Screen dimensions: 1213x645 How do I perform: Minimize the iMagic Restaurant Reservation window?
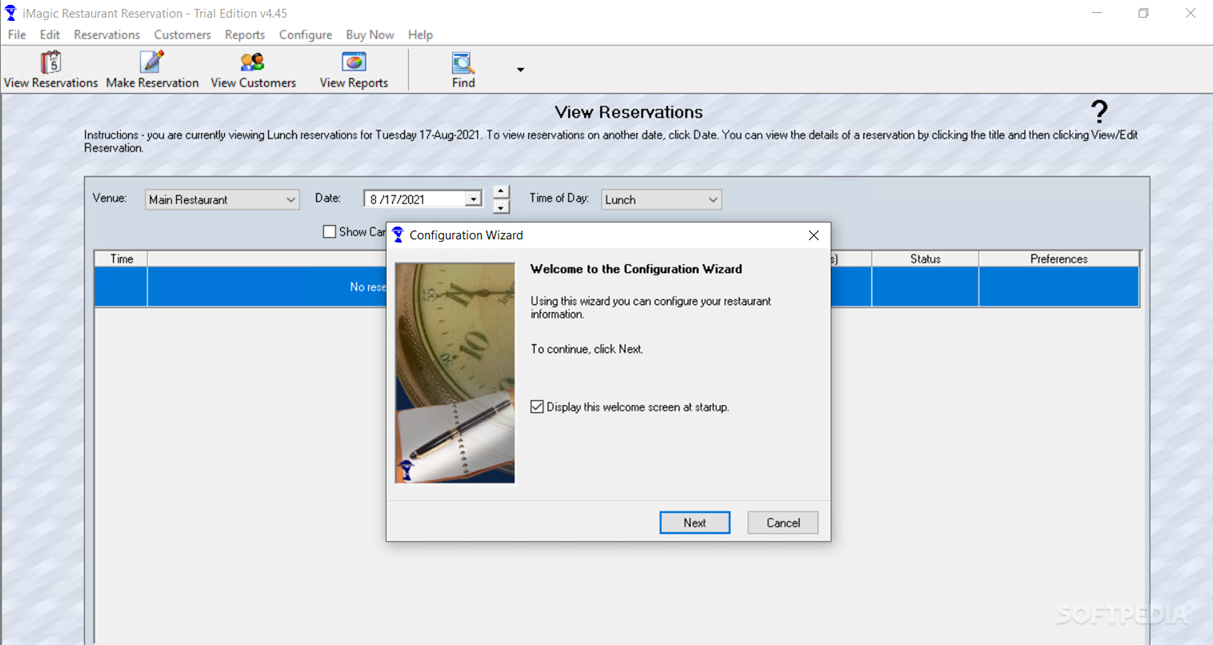1097,13
